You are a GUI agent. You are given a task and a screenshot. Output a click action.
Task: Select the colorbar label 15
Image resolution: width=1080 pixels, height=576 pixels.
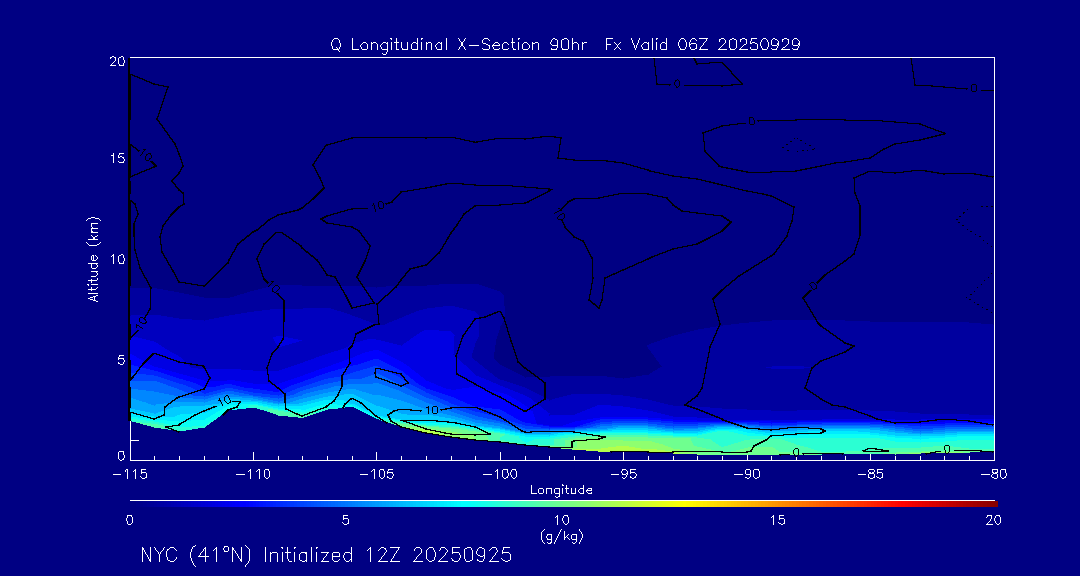pos(778,520)
